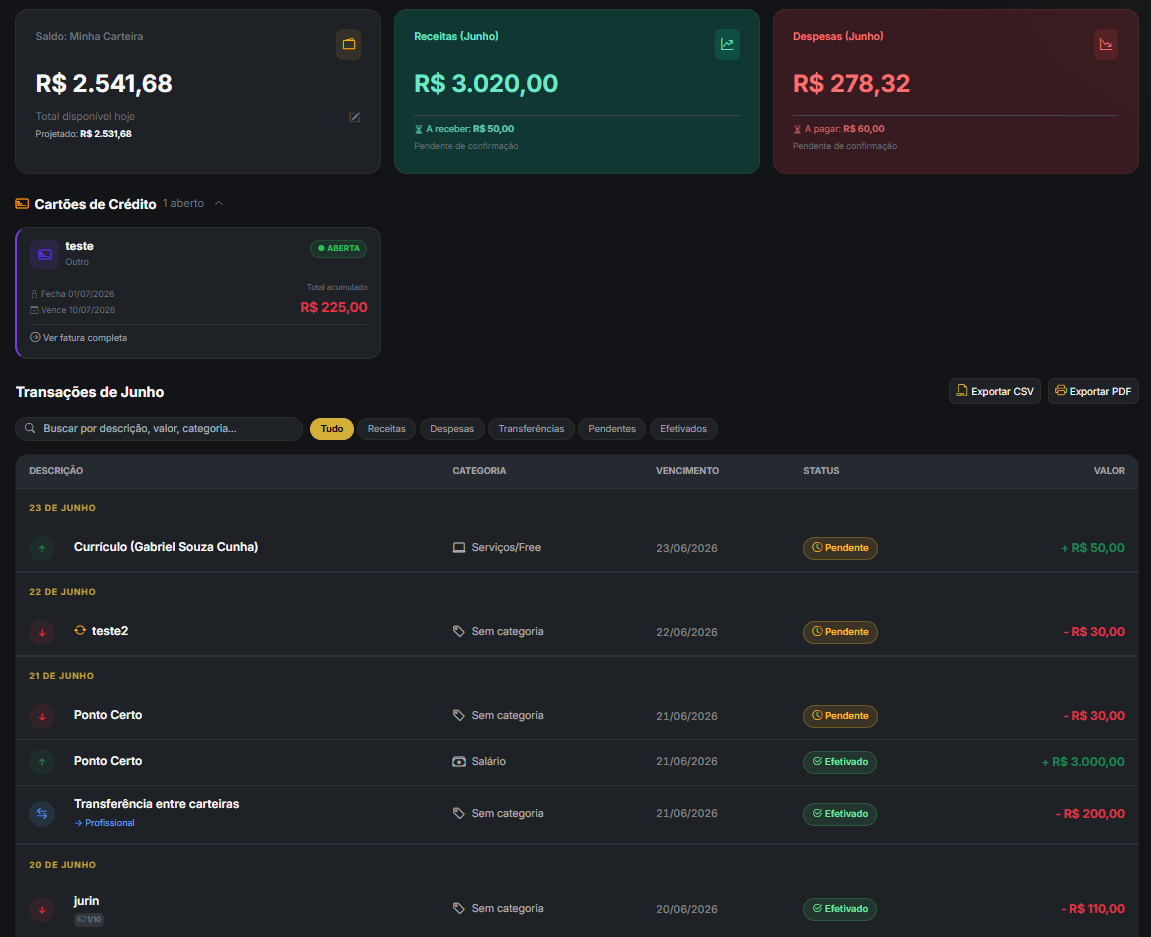This screenshot has width=1151, height=937.
Task: Click tag icon in Transferência row category
Action: (x=459, y=814)
